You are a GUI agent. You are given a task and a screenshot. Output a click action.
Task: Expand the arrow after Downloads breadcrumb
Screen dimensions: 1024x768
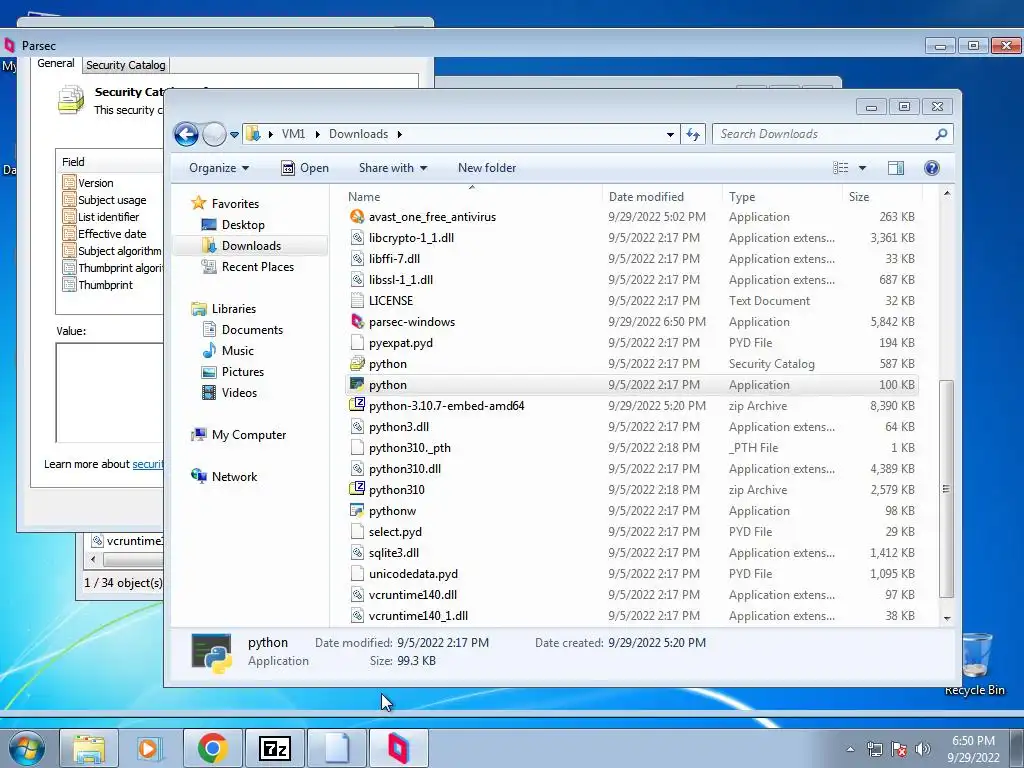click(x=400, y=134)
